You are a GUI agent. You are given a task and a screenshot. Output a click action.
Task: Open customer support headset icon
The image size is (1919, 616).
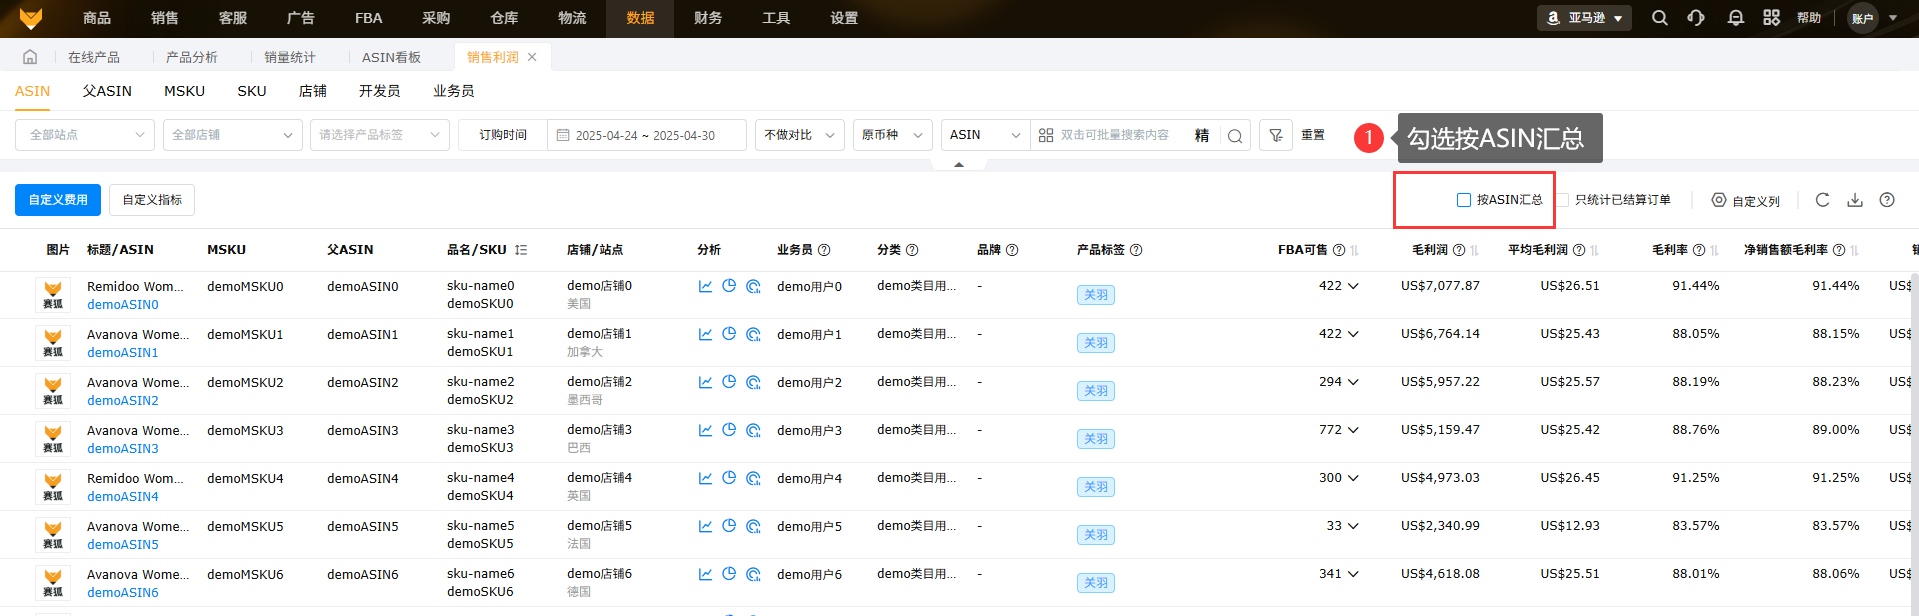click(x=1696, y=18)
